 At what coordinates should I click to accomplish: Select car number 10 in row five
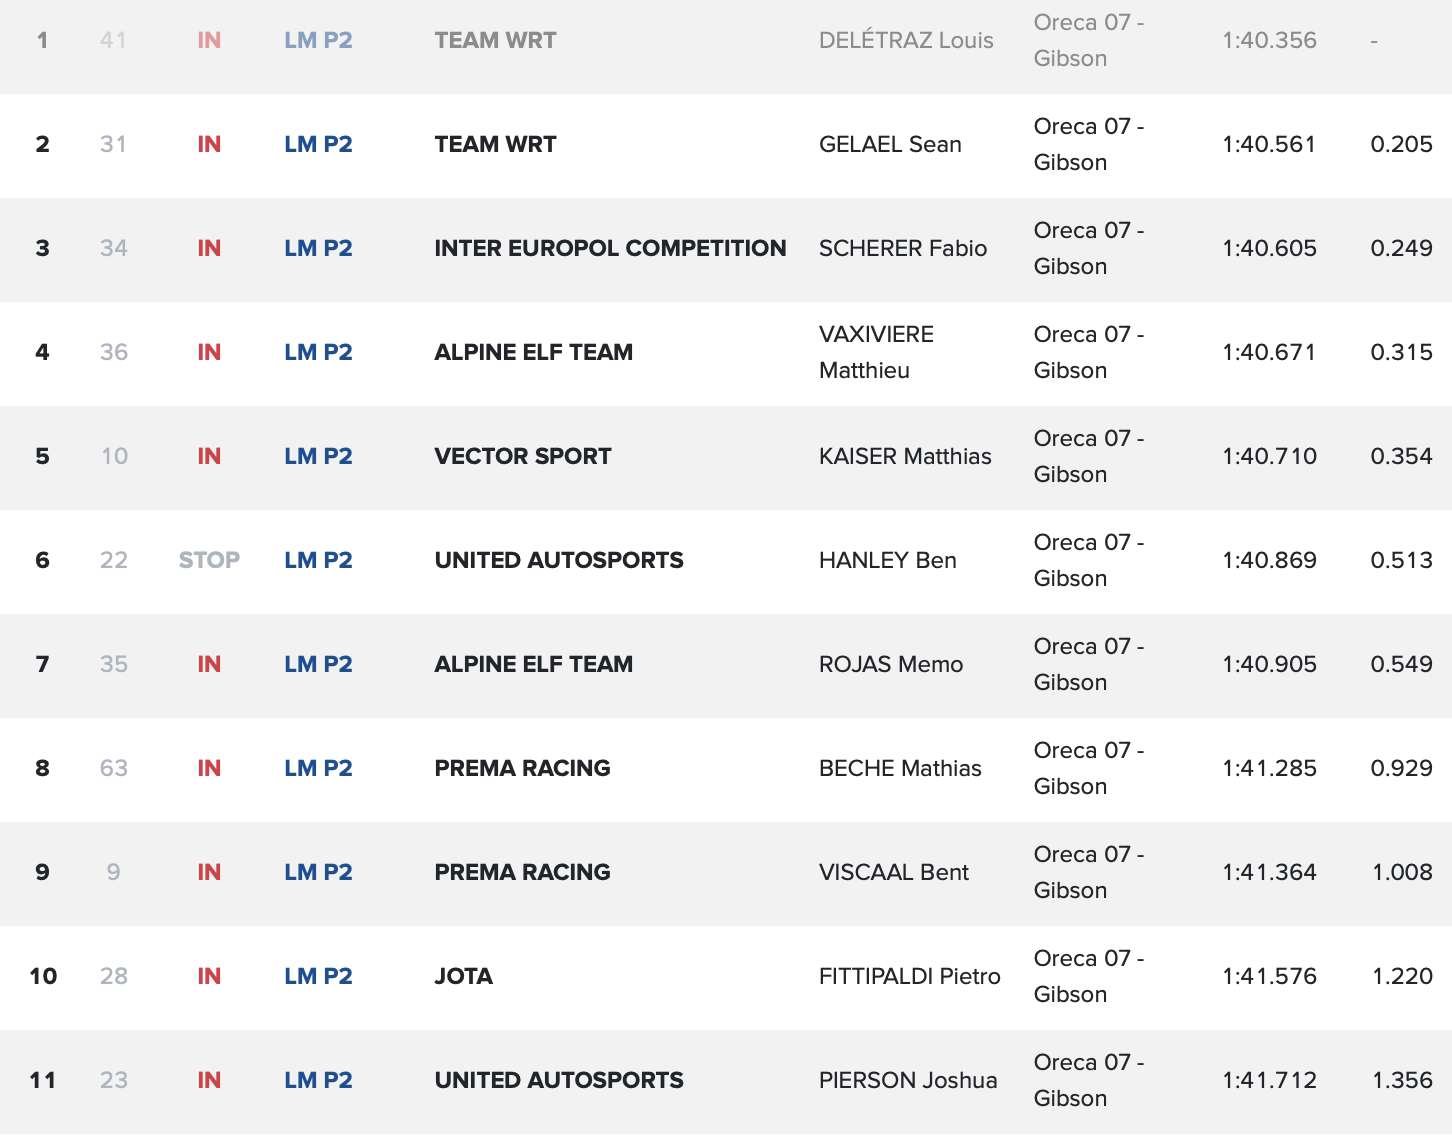point(114,456)
